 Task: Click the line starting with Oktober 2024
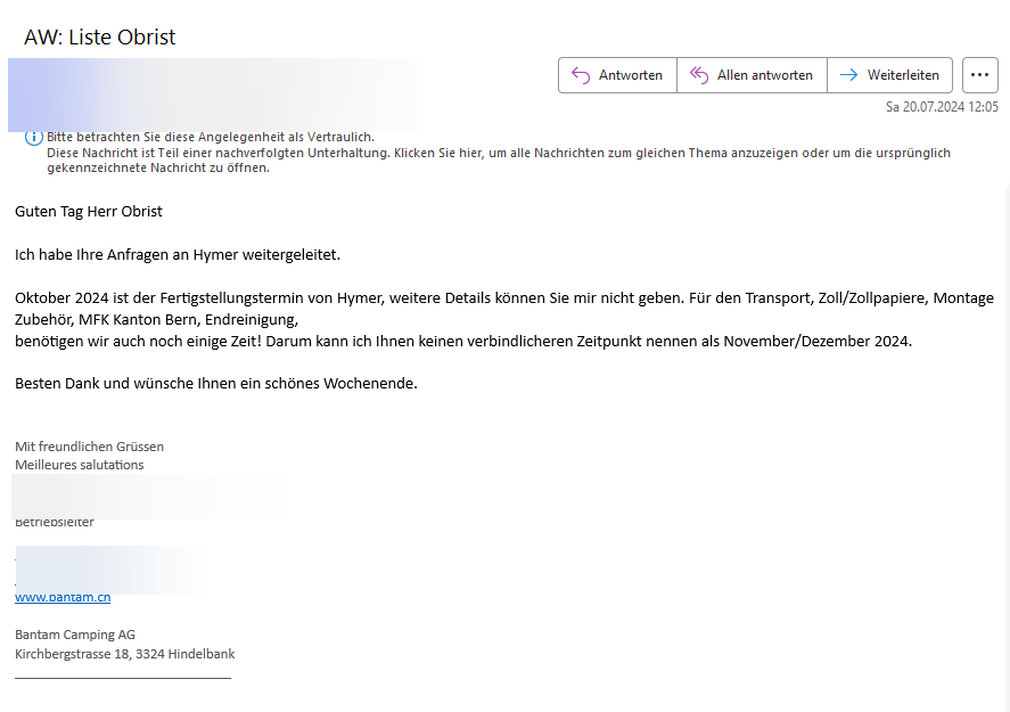[504, 299]
